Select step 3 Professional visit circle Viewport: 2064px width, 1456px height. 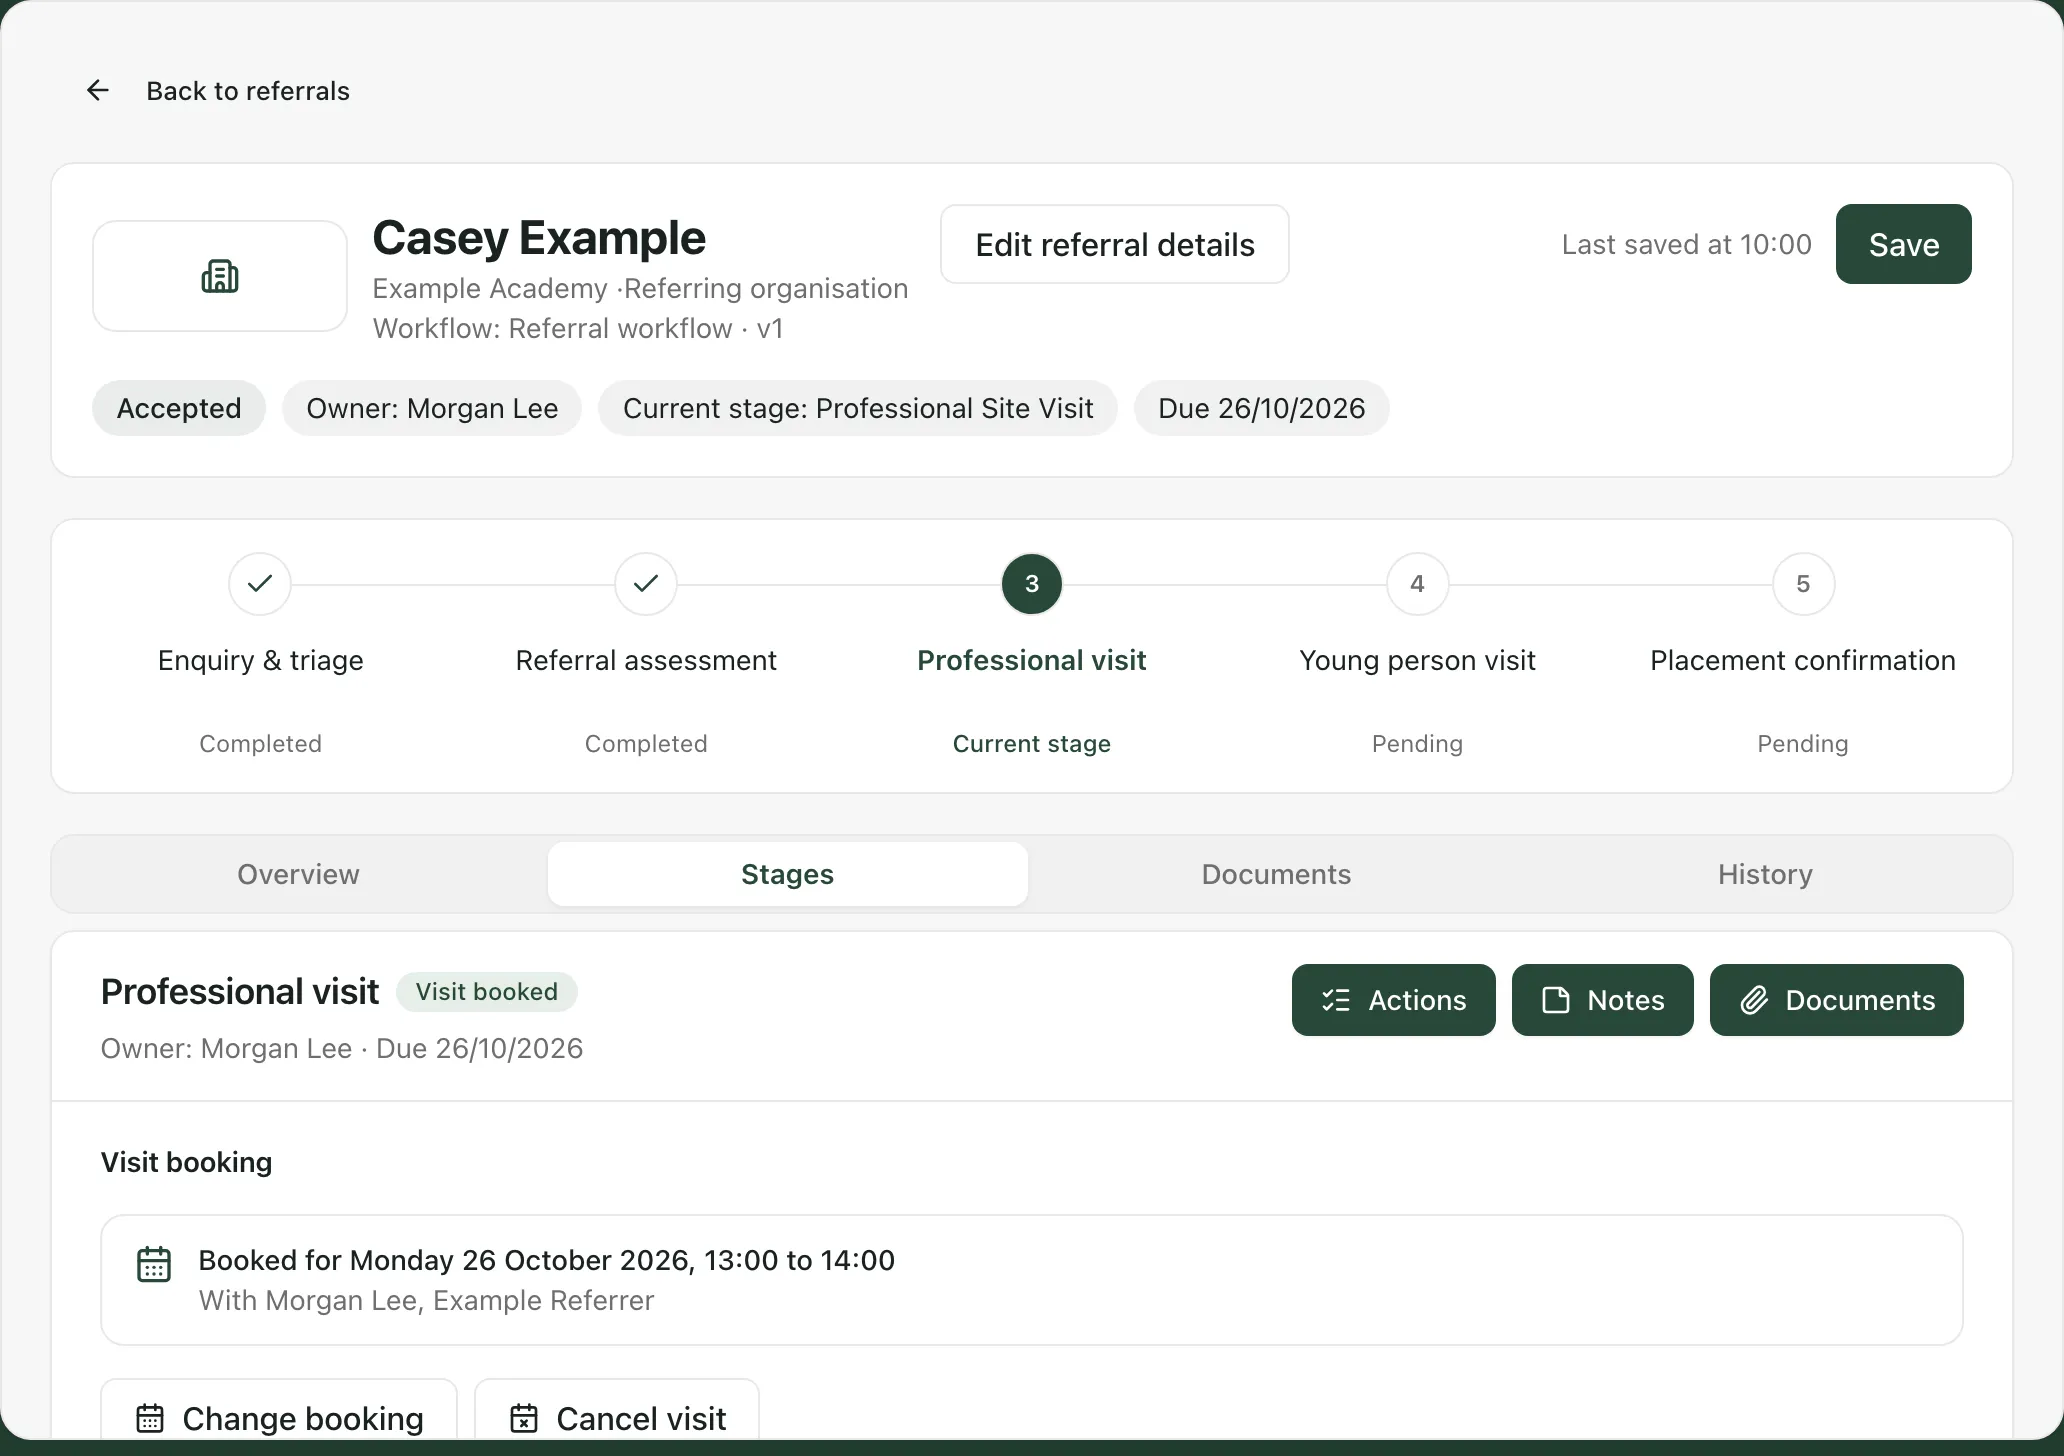1032,584
